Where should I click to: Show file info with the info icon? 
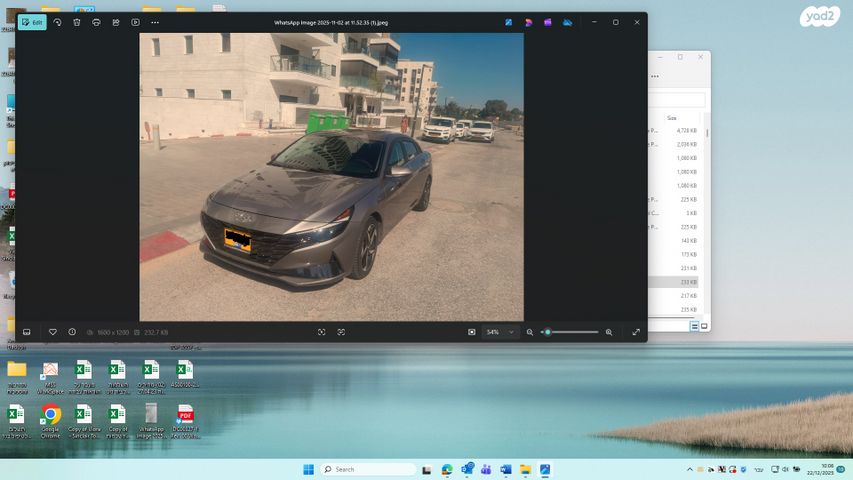(x=72, y=332)
